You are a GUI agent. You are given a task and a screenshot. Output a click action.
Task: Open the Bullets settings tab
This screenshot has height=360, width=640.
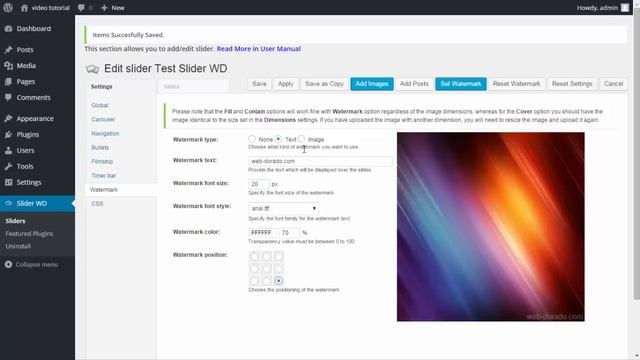coord(100,147)
